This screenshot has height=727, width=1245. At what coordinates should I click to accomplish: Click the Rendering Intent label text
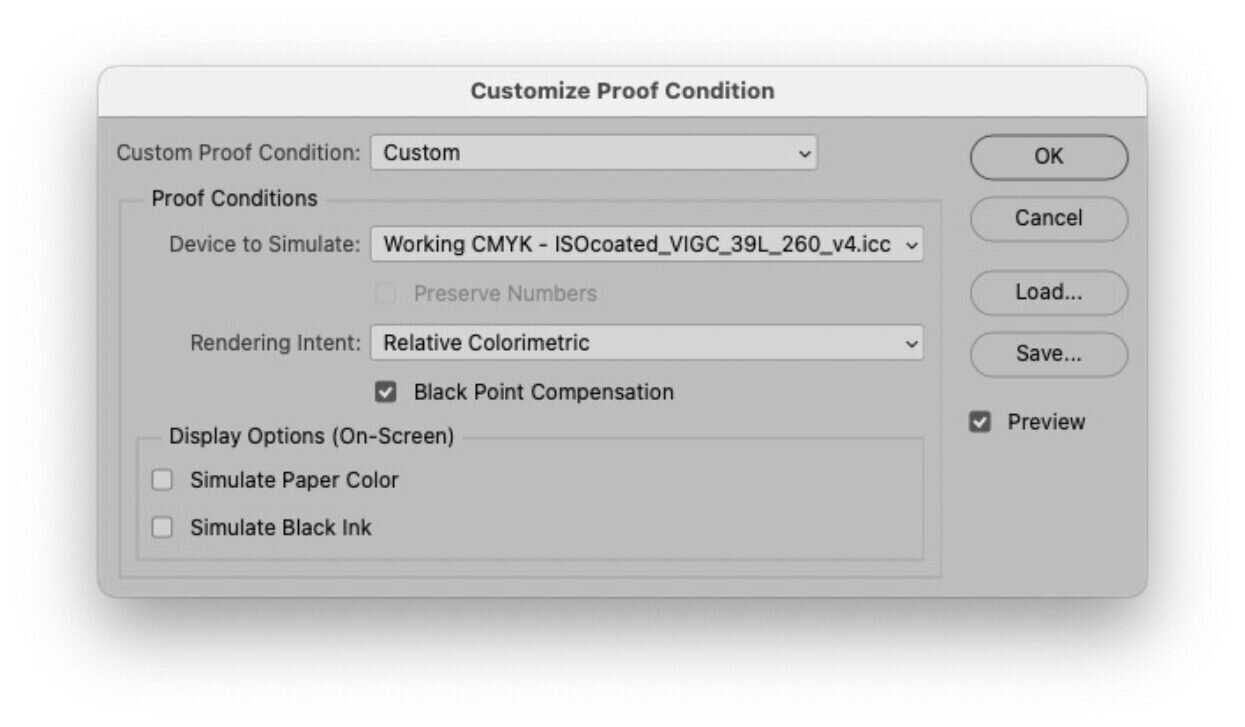275,343
